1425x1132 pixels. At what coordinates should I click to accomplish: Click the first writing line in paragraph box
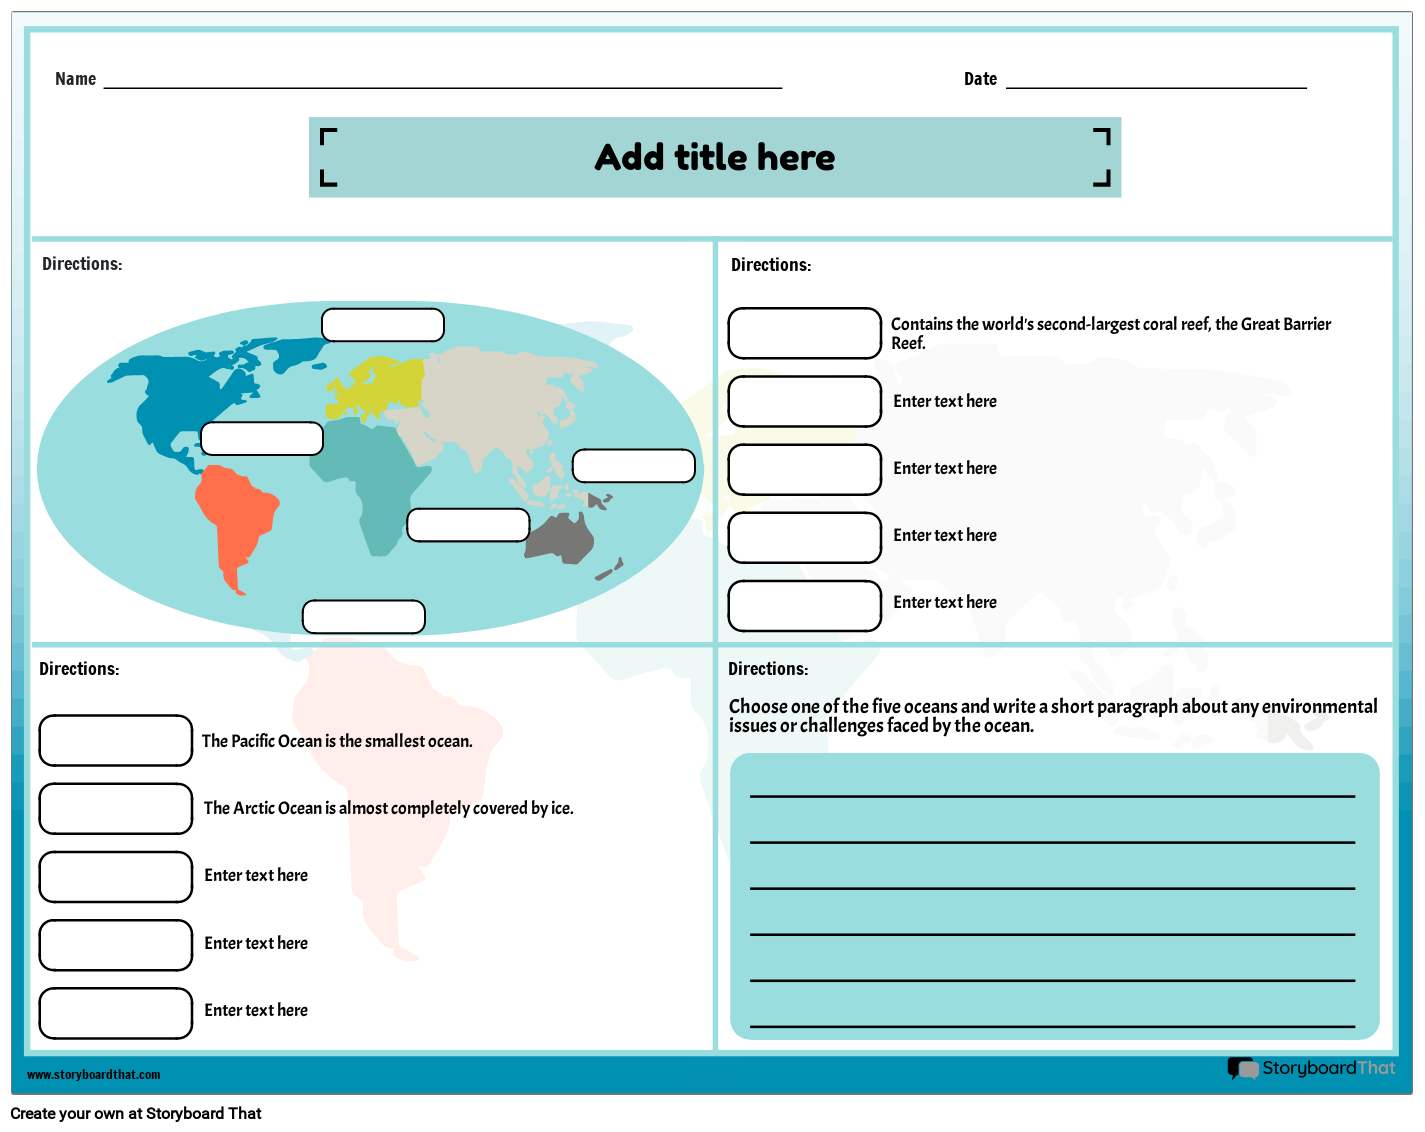click(x=1052, y=796)
